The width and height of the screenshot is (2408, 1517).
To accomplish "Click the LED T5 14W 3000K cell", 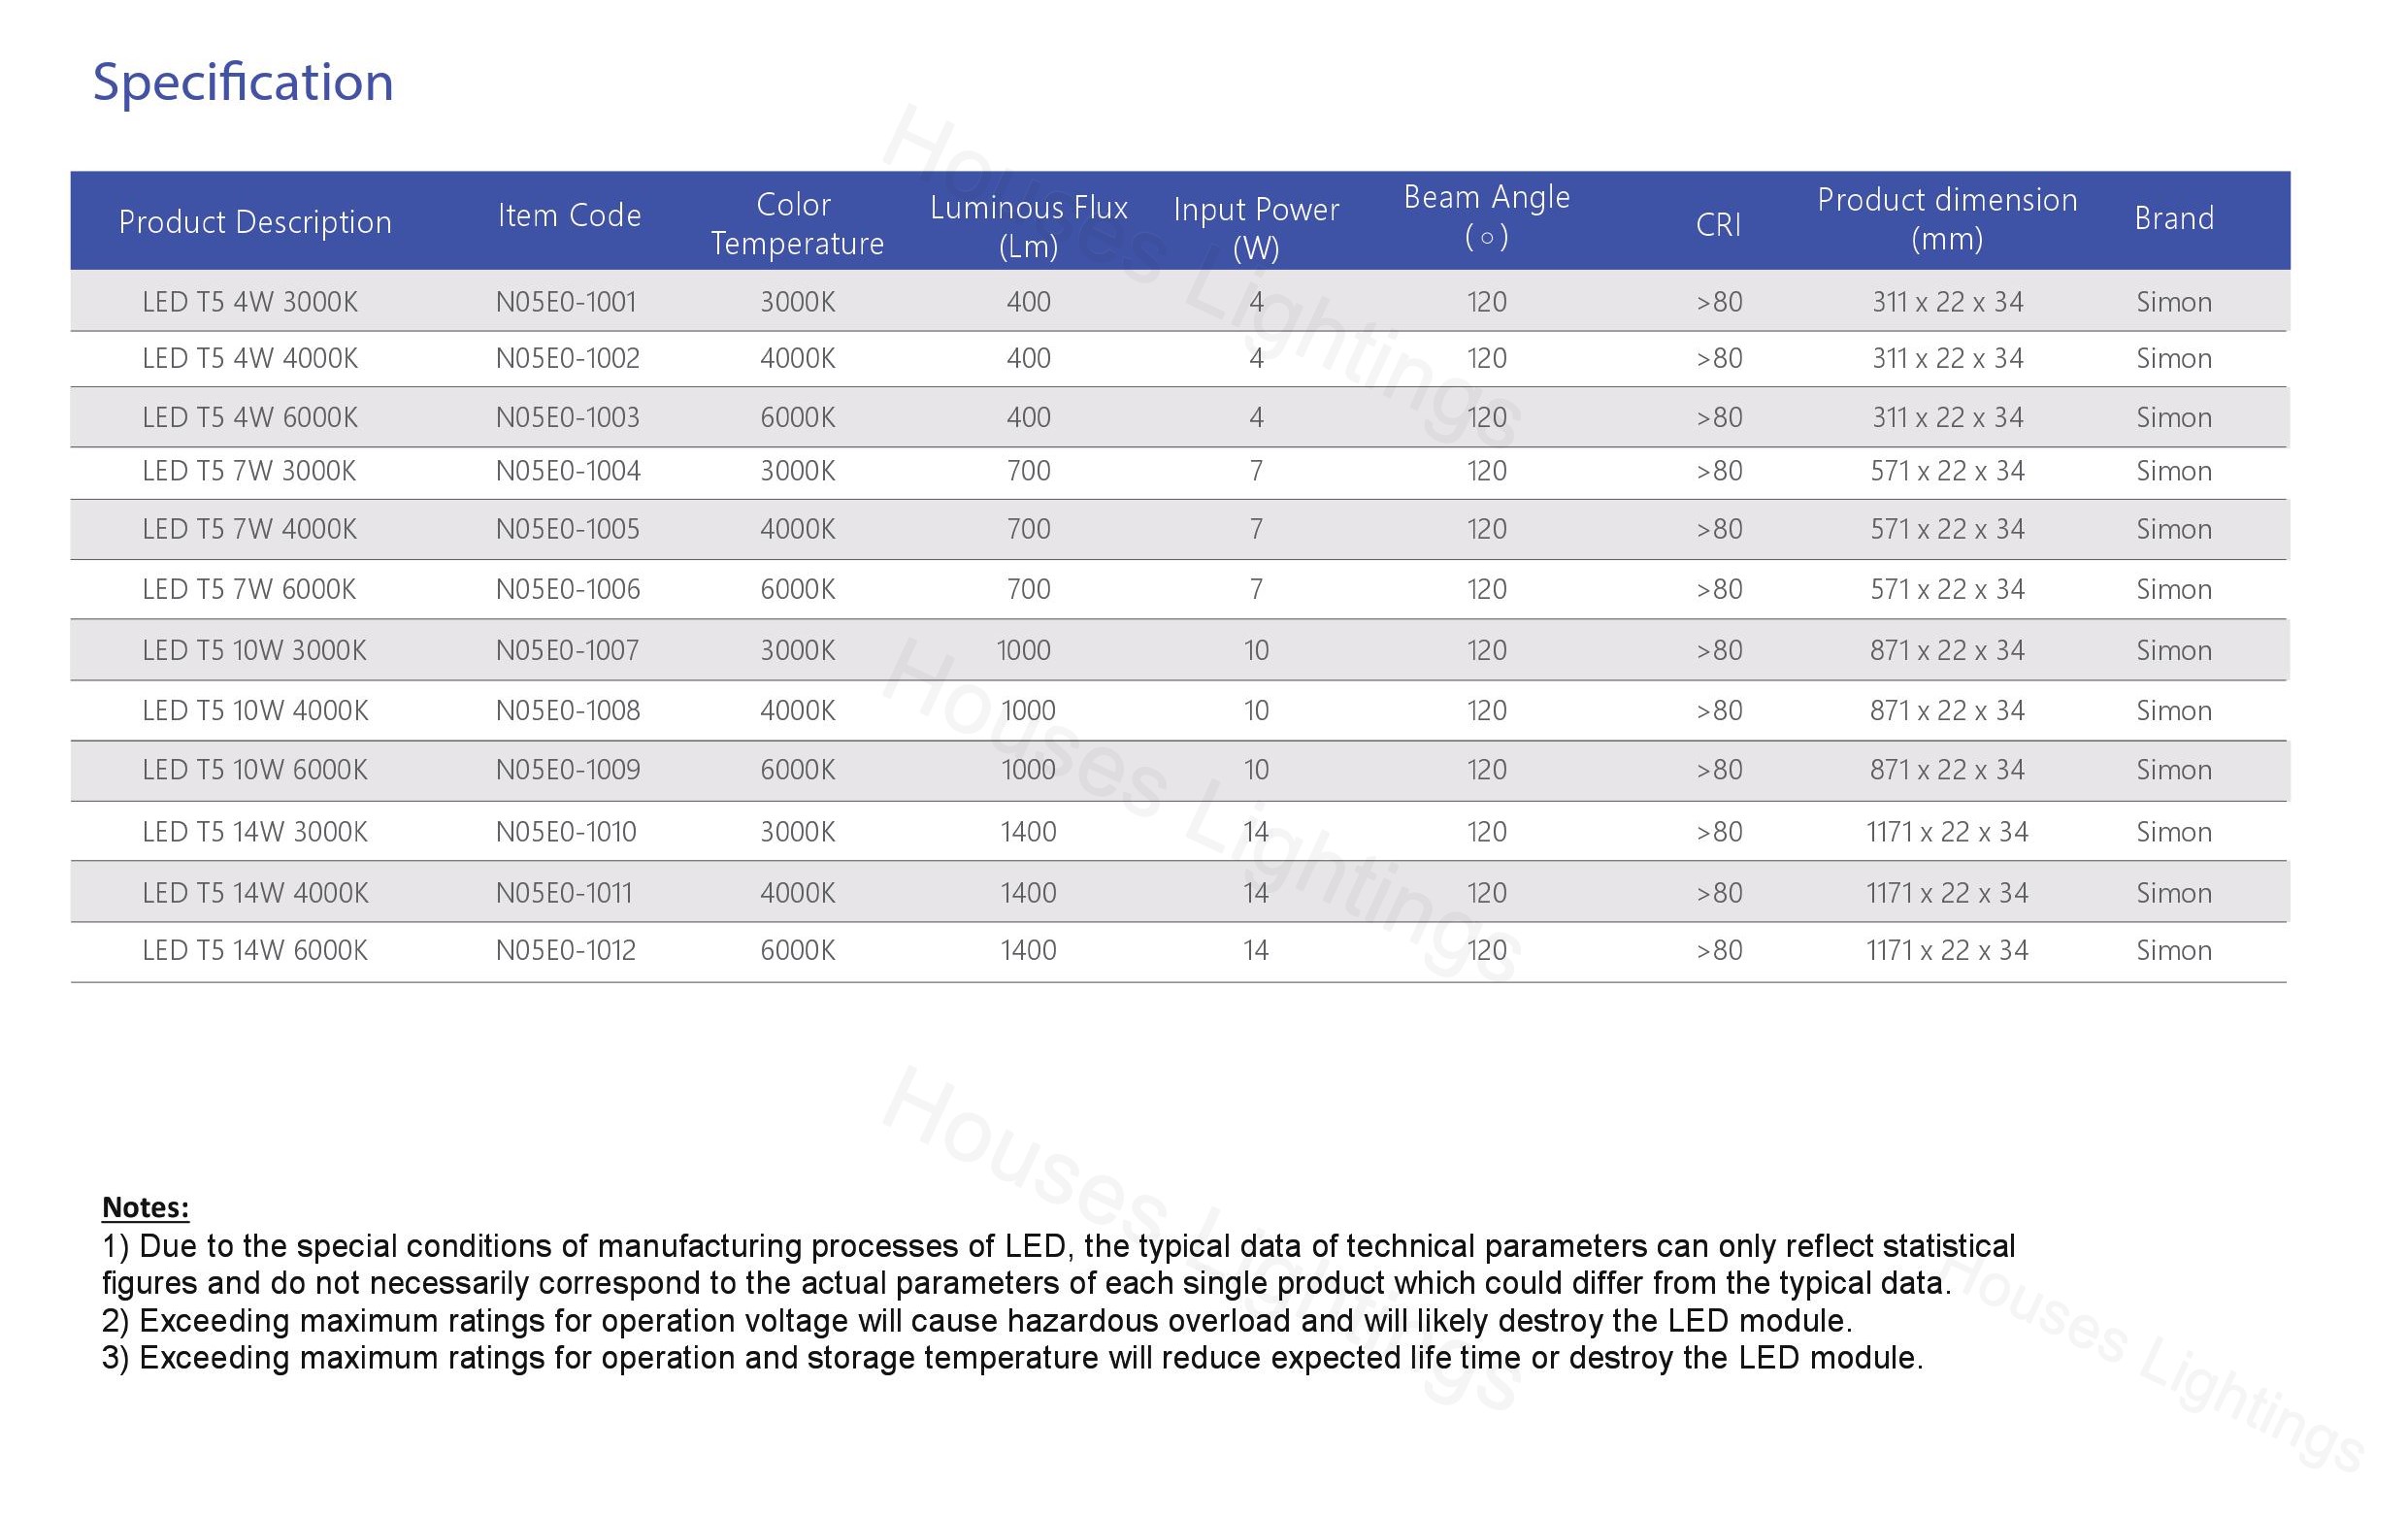I will (255, 831).
